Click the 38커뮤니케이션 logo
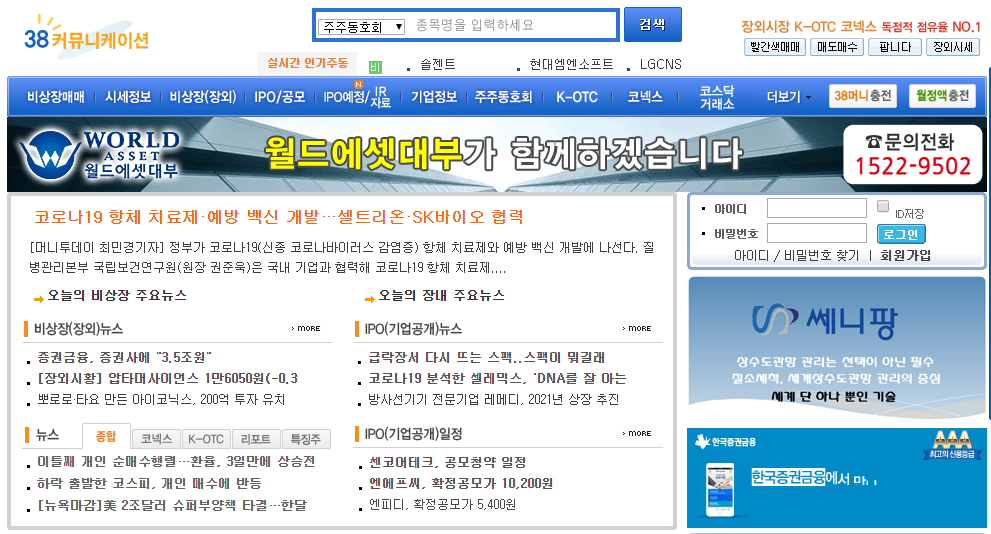Screen dimensions: 991x534 (86, 38)
